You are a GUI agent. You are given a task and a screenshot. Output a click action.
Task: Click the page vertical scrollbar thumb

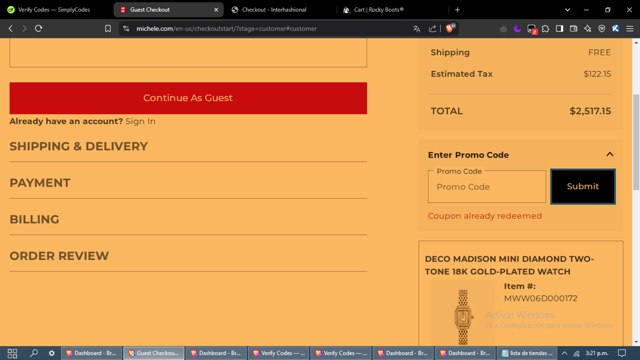click(x=636, y=142)
